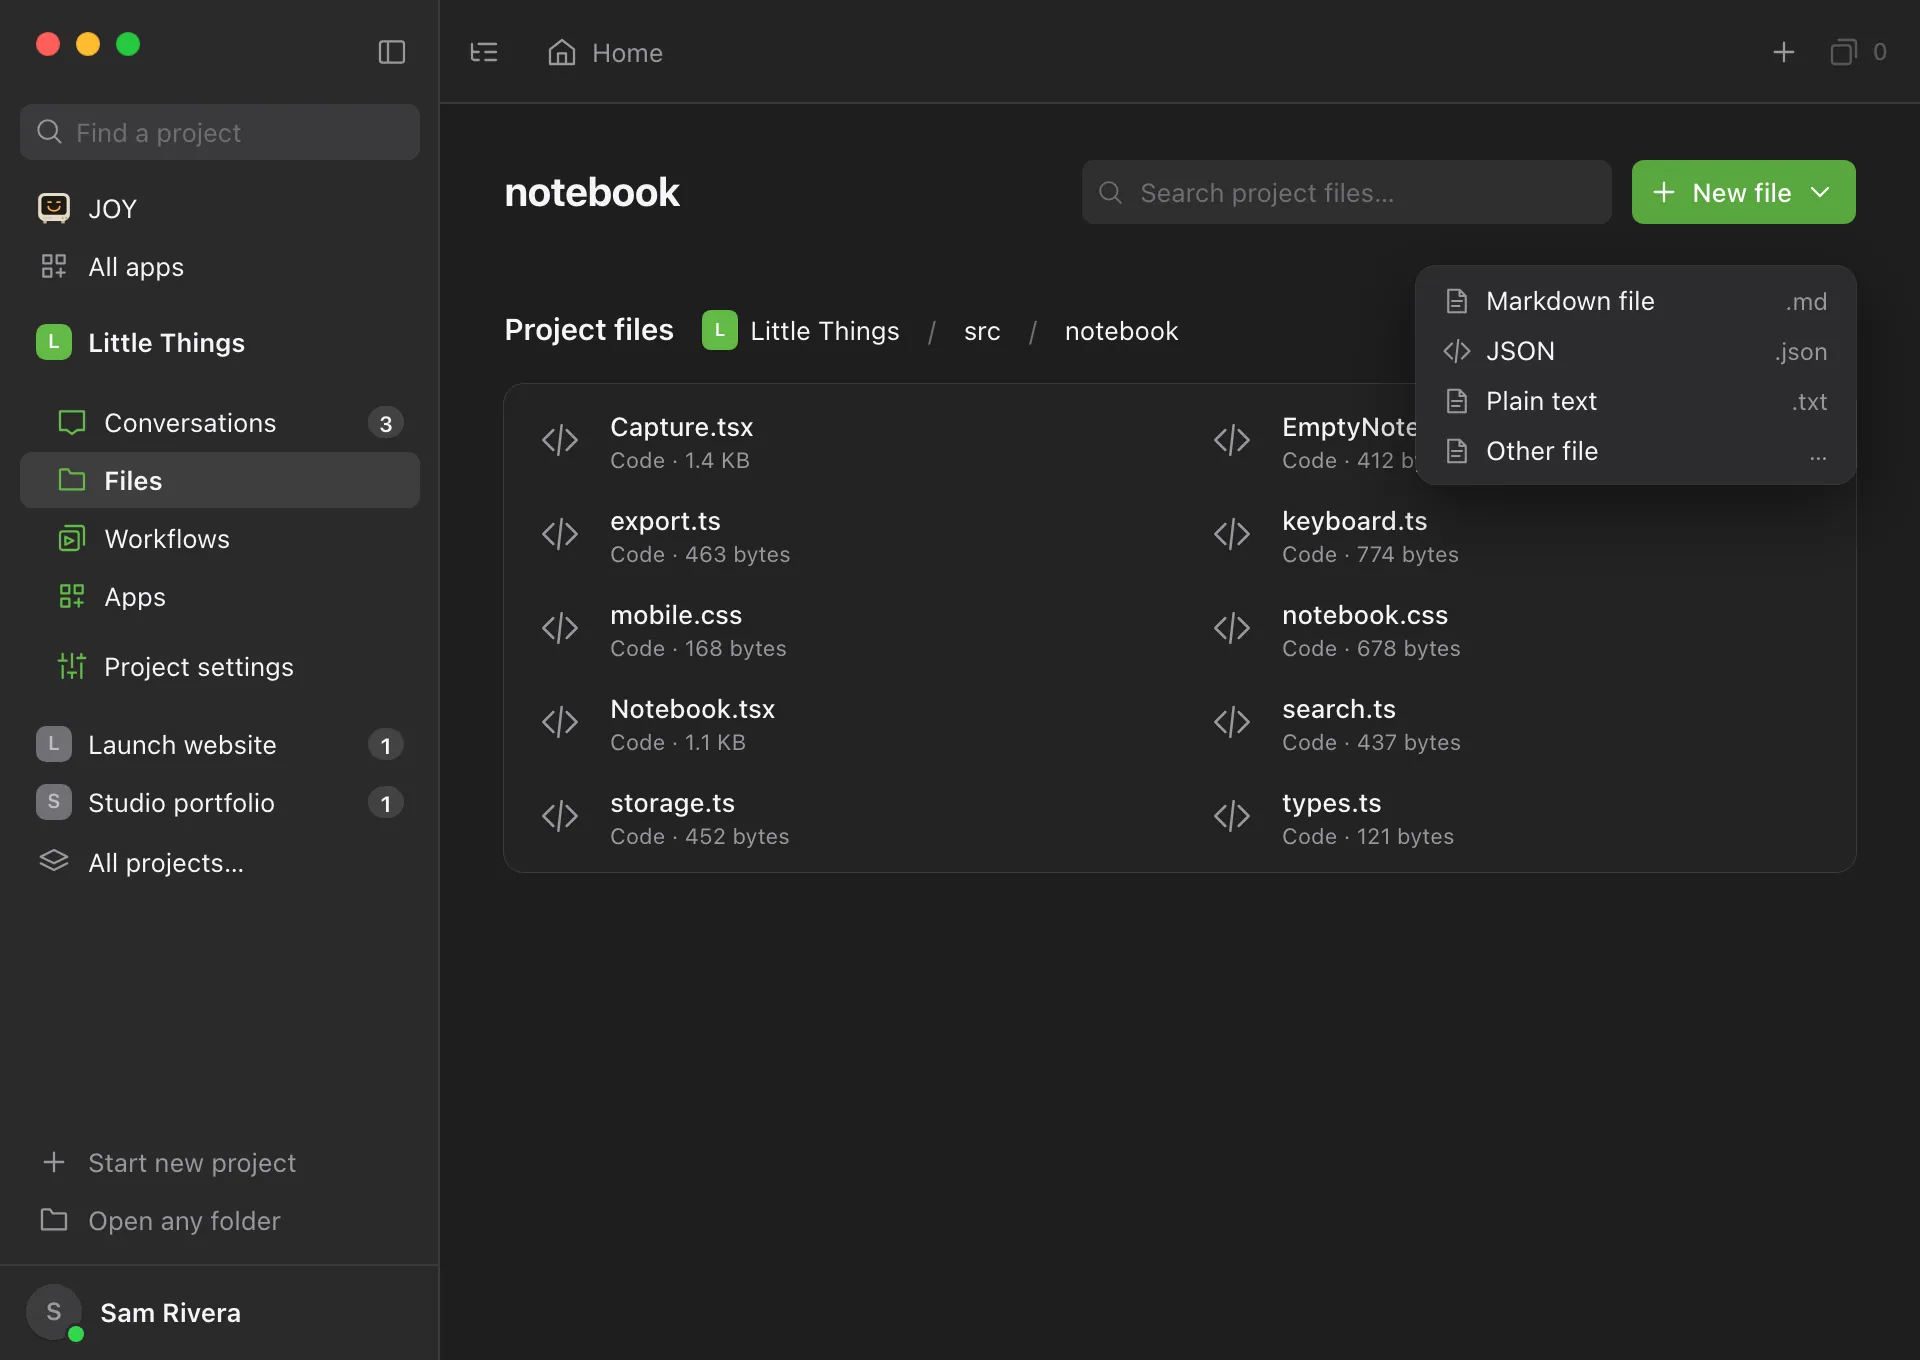Screen dimensions: 1920x1360
Task: Click the Conversations badge showing 3
Action: pyautogui.click(x=385, y=423)
